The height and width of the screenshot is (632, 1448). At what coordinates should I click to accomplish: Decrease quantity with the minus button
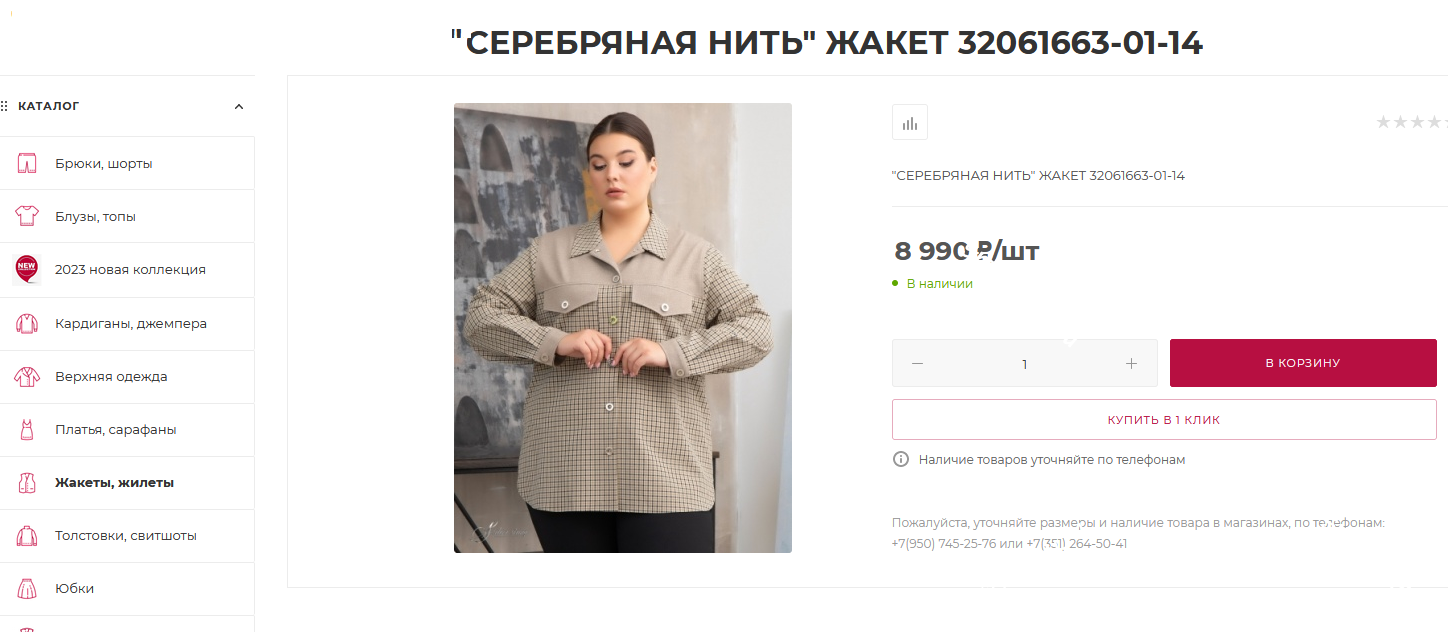coord(917,364)
